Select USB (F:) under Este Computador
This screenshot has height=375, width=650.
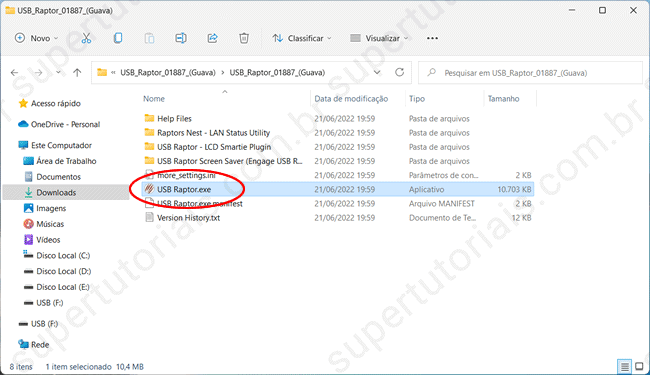click(50, 302)
